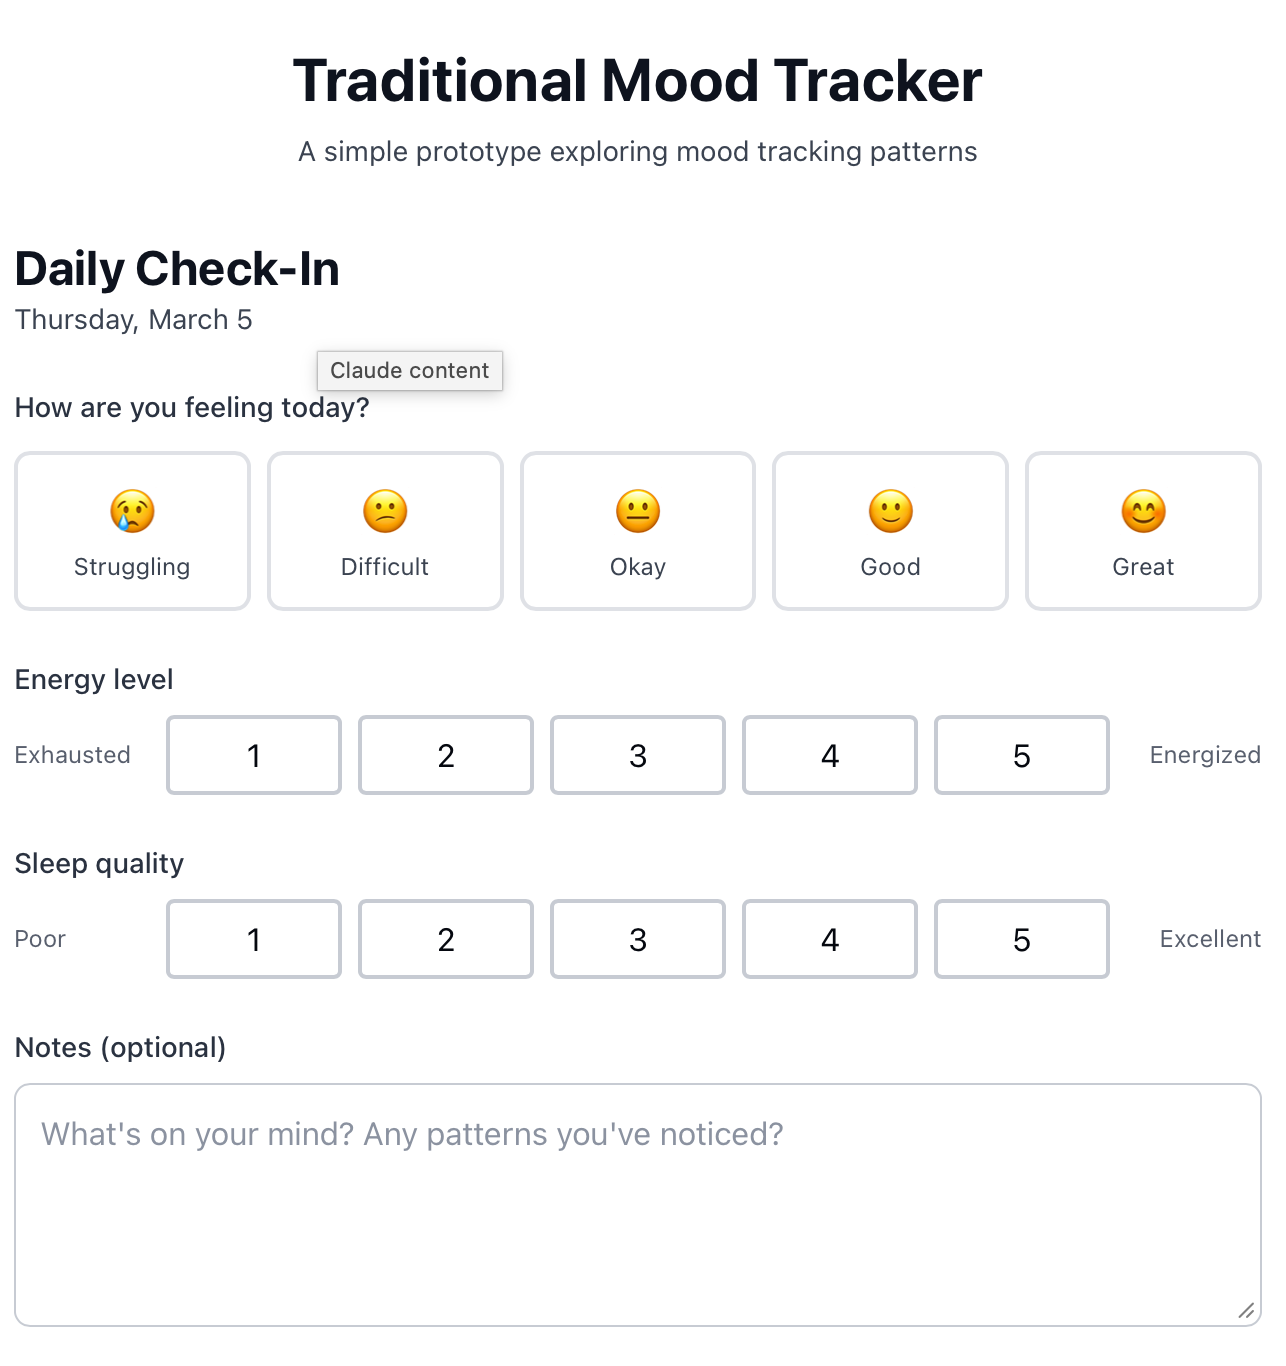The image size is (1286, 1366).
Task: Set energy level to 1
Action: tap(254, 755)
